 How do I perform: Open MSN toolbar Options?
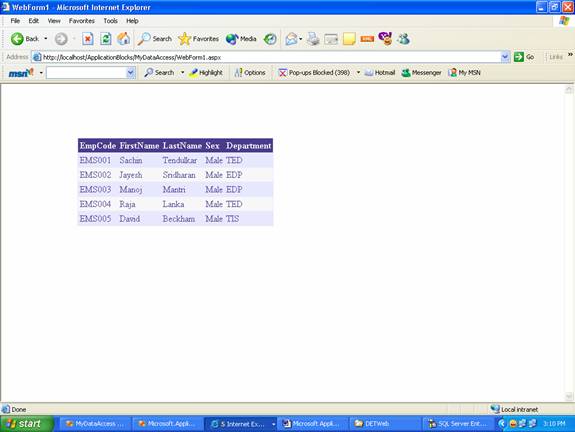[250, 73]
